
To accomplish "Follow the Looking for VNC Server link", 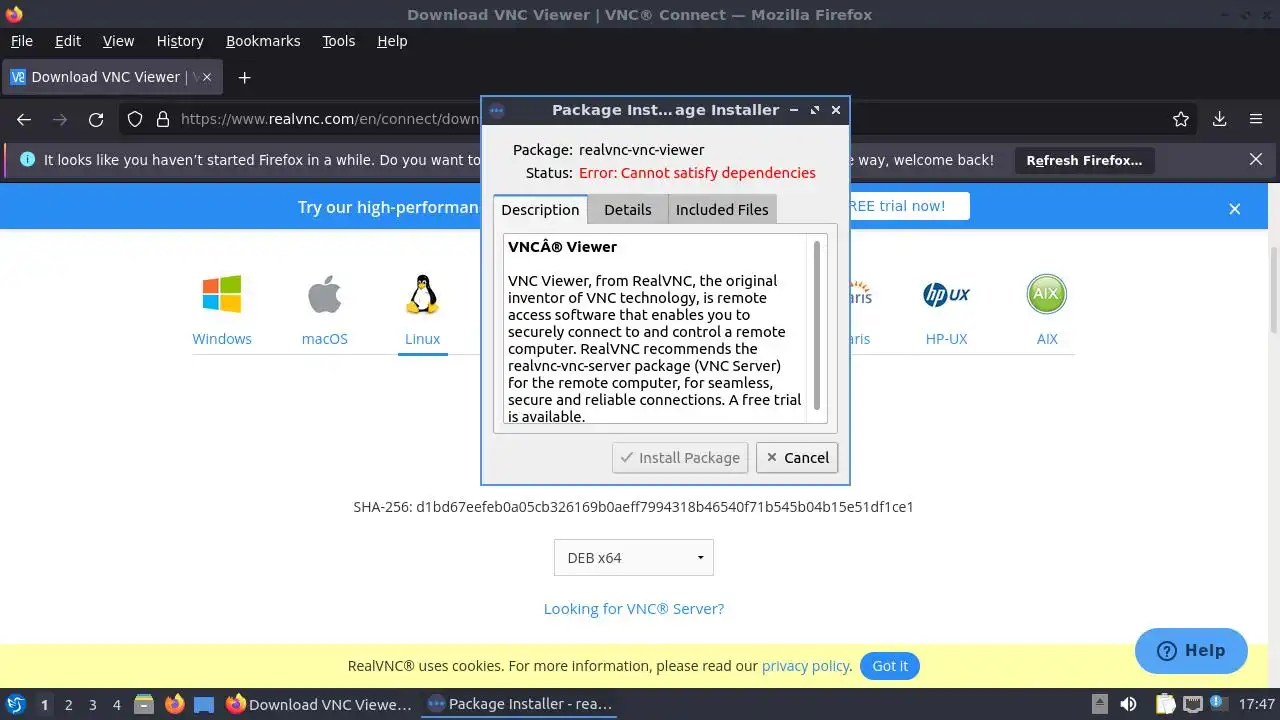I will [634, 608].
